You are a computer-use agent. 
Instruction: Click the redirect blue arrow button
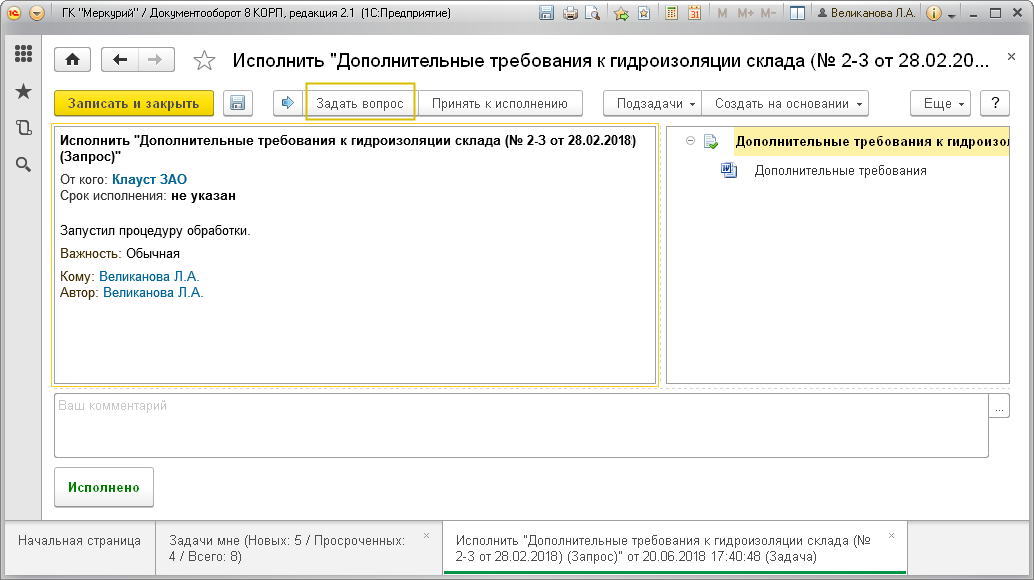tap(288, 103)
